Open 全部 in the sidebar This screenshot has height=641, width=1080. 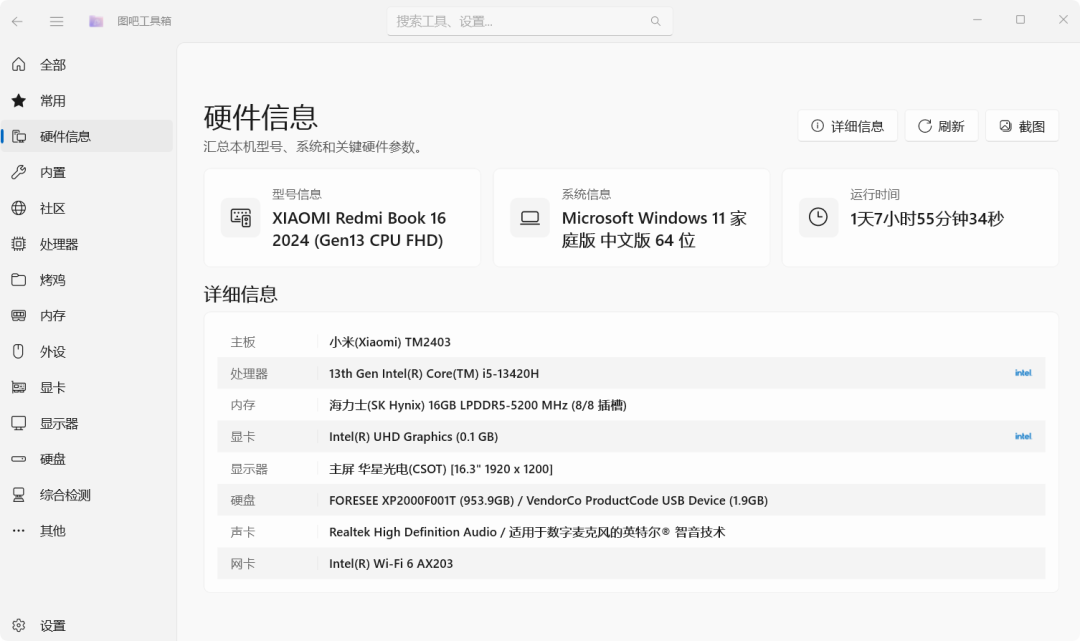[87, 65]
